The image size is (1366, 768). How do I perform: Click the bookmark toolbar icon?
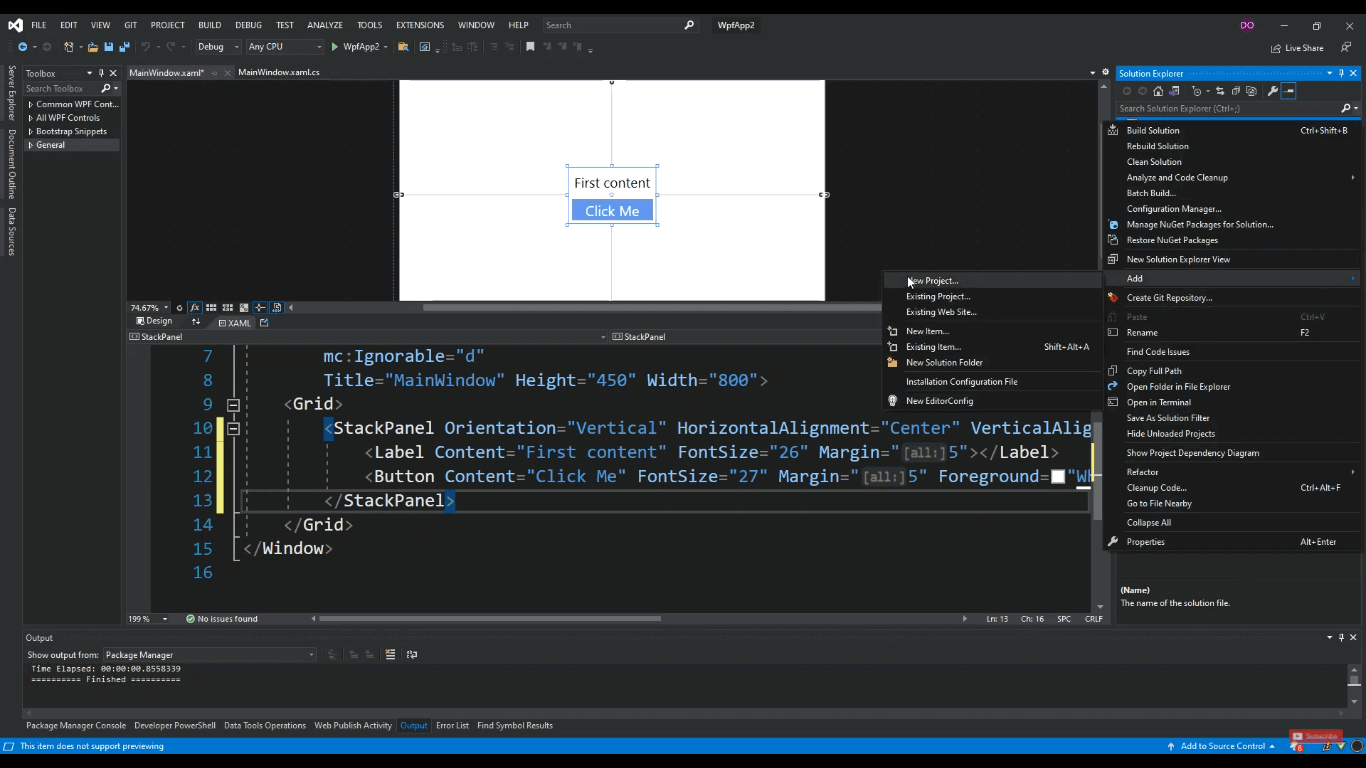pos(530,47)
